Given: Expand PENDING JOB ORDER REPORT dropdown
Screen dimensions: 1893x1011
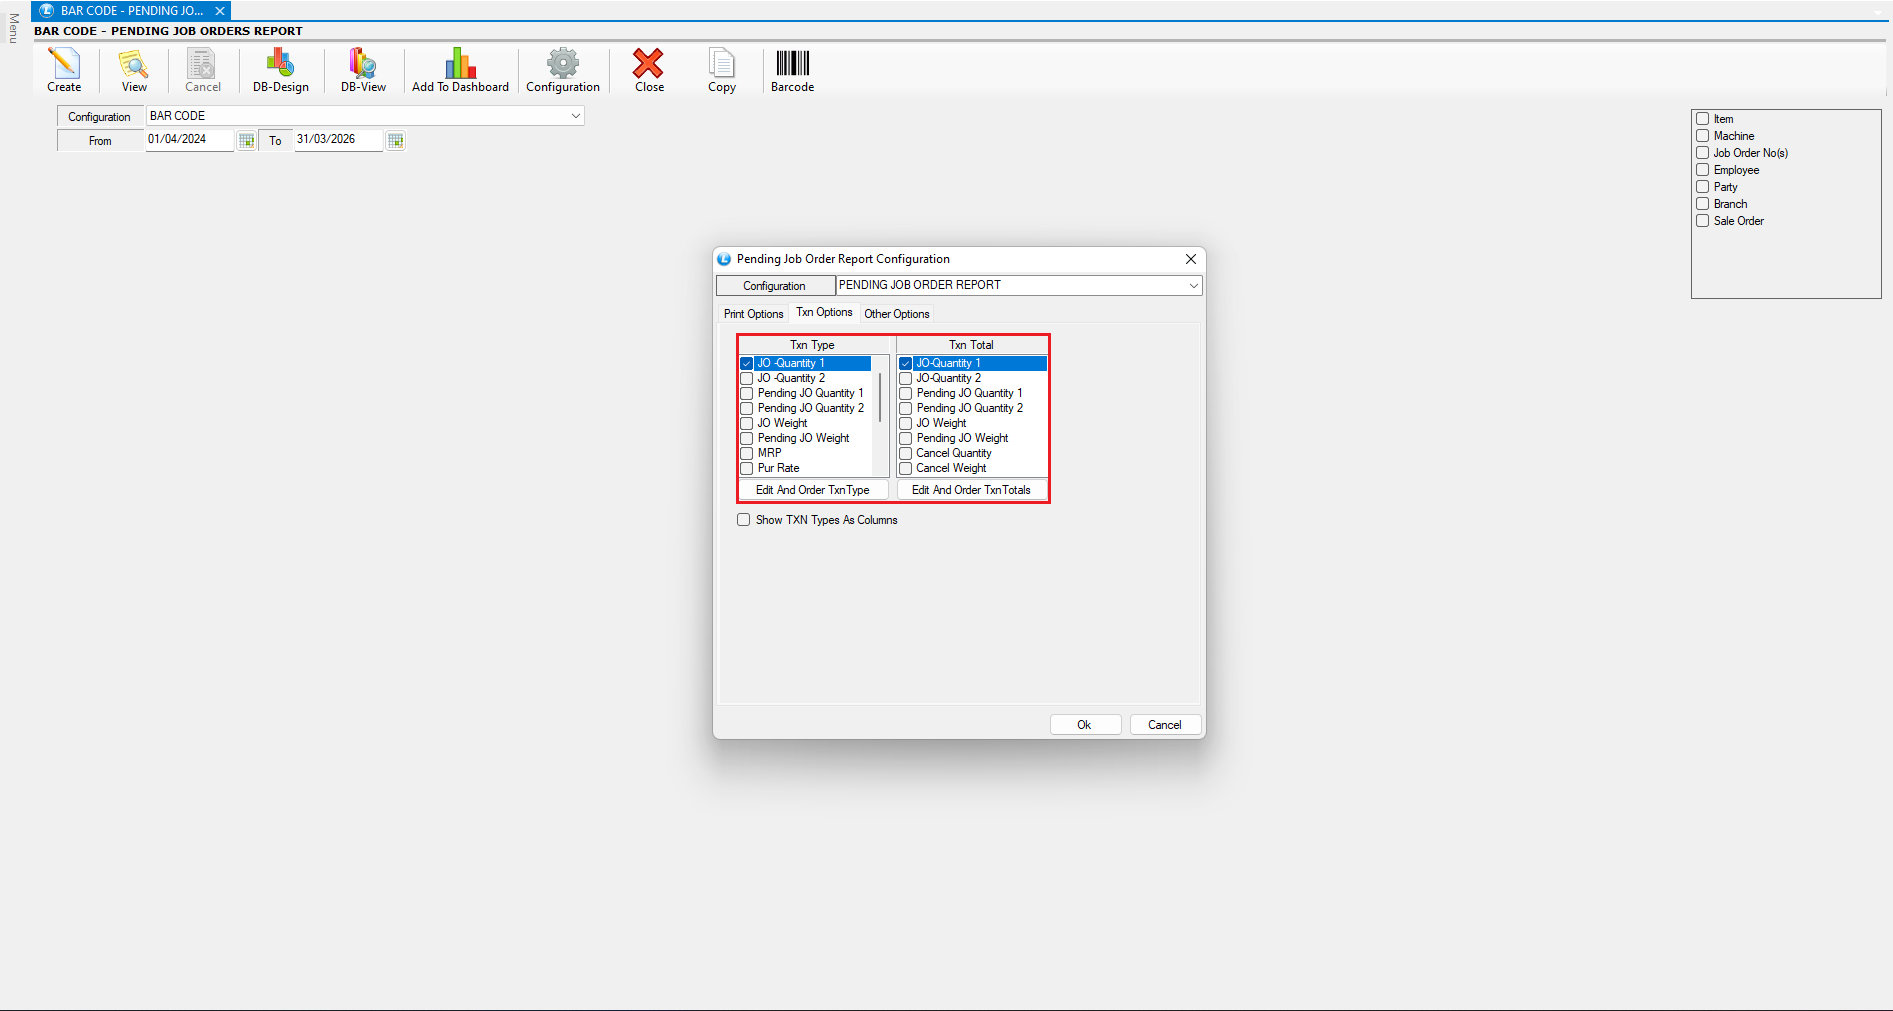Looking at the screenshot, I should [1193, 286].
